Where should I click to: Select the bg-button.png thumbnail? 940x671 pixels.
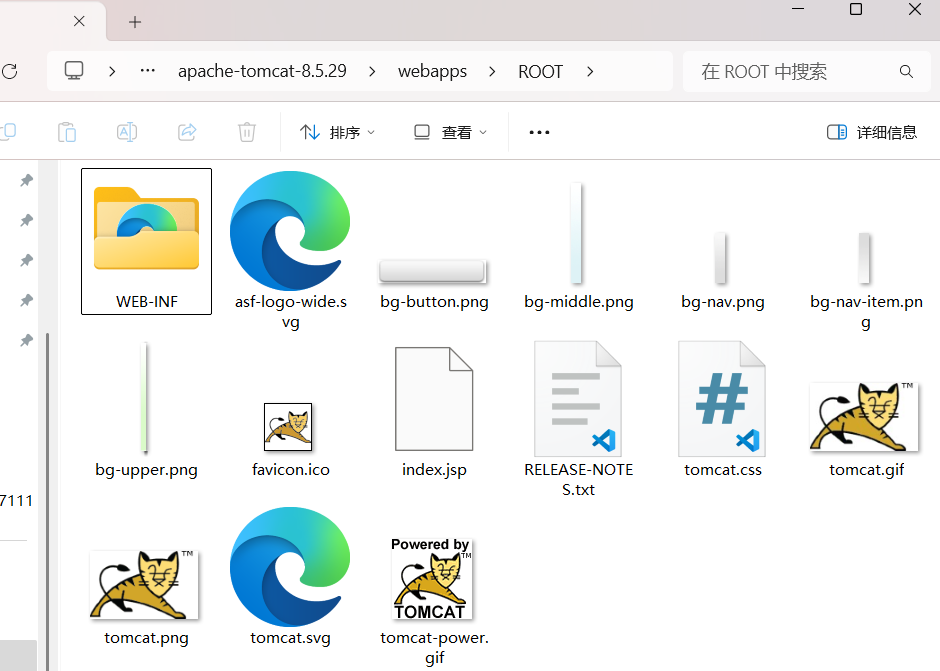pos(433,271)
